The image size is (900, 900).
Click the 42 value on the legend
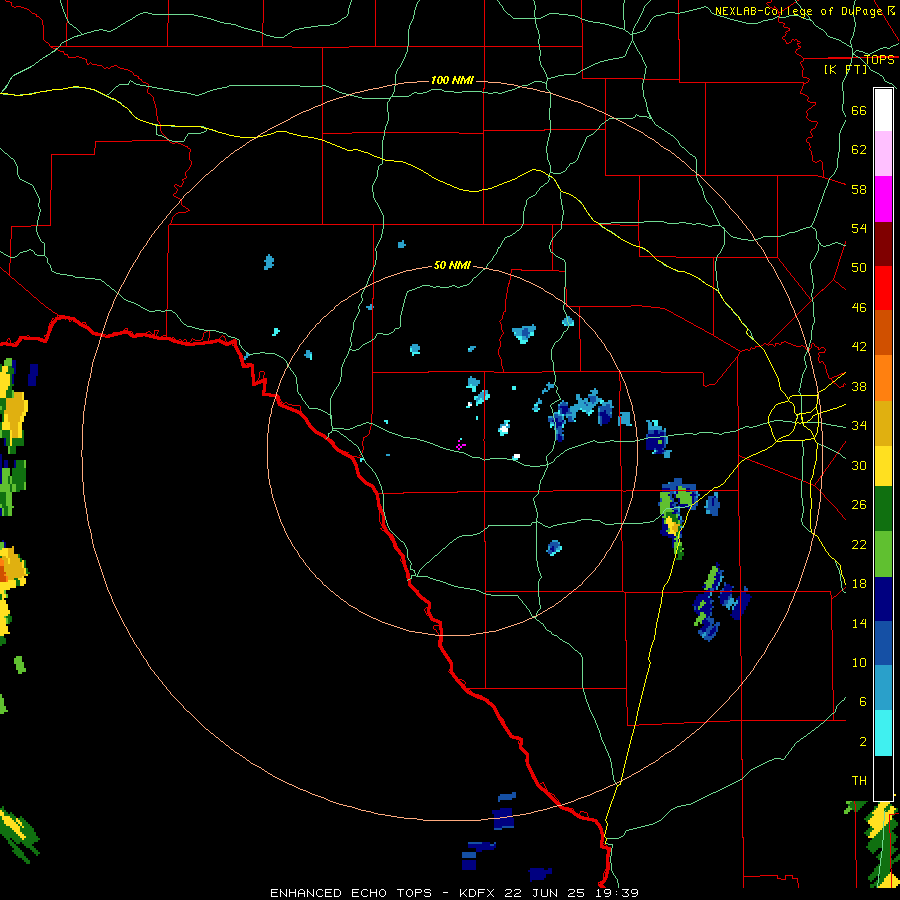[859, 347]
